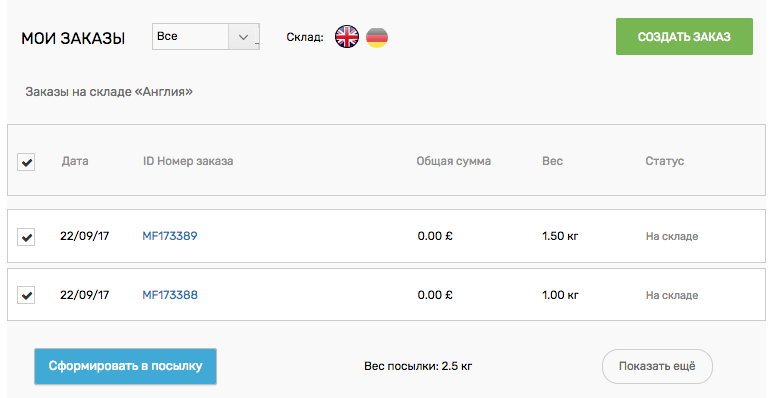Open order link MF173388
This screenshot has width=774, height=398.
pos(170,295)
